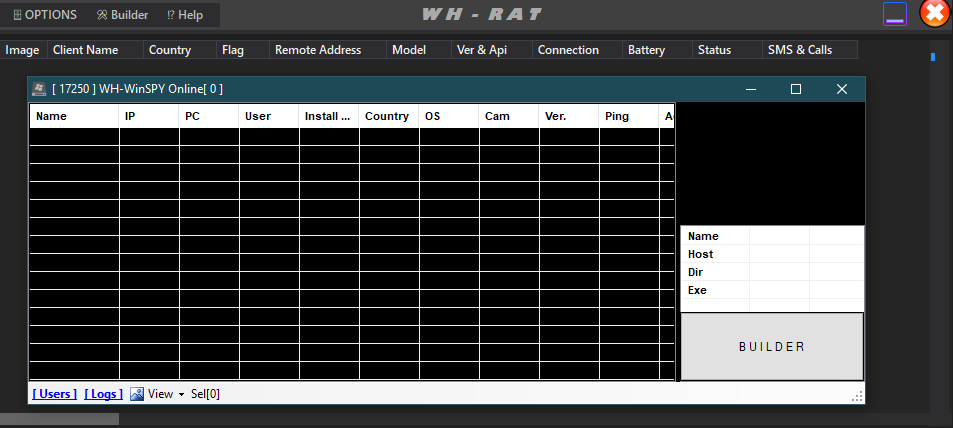The height and width of the screenshot is (428, 953).
Task: Click the picture icon beside View
Action: click(x=137, y=394)
